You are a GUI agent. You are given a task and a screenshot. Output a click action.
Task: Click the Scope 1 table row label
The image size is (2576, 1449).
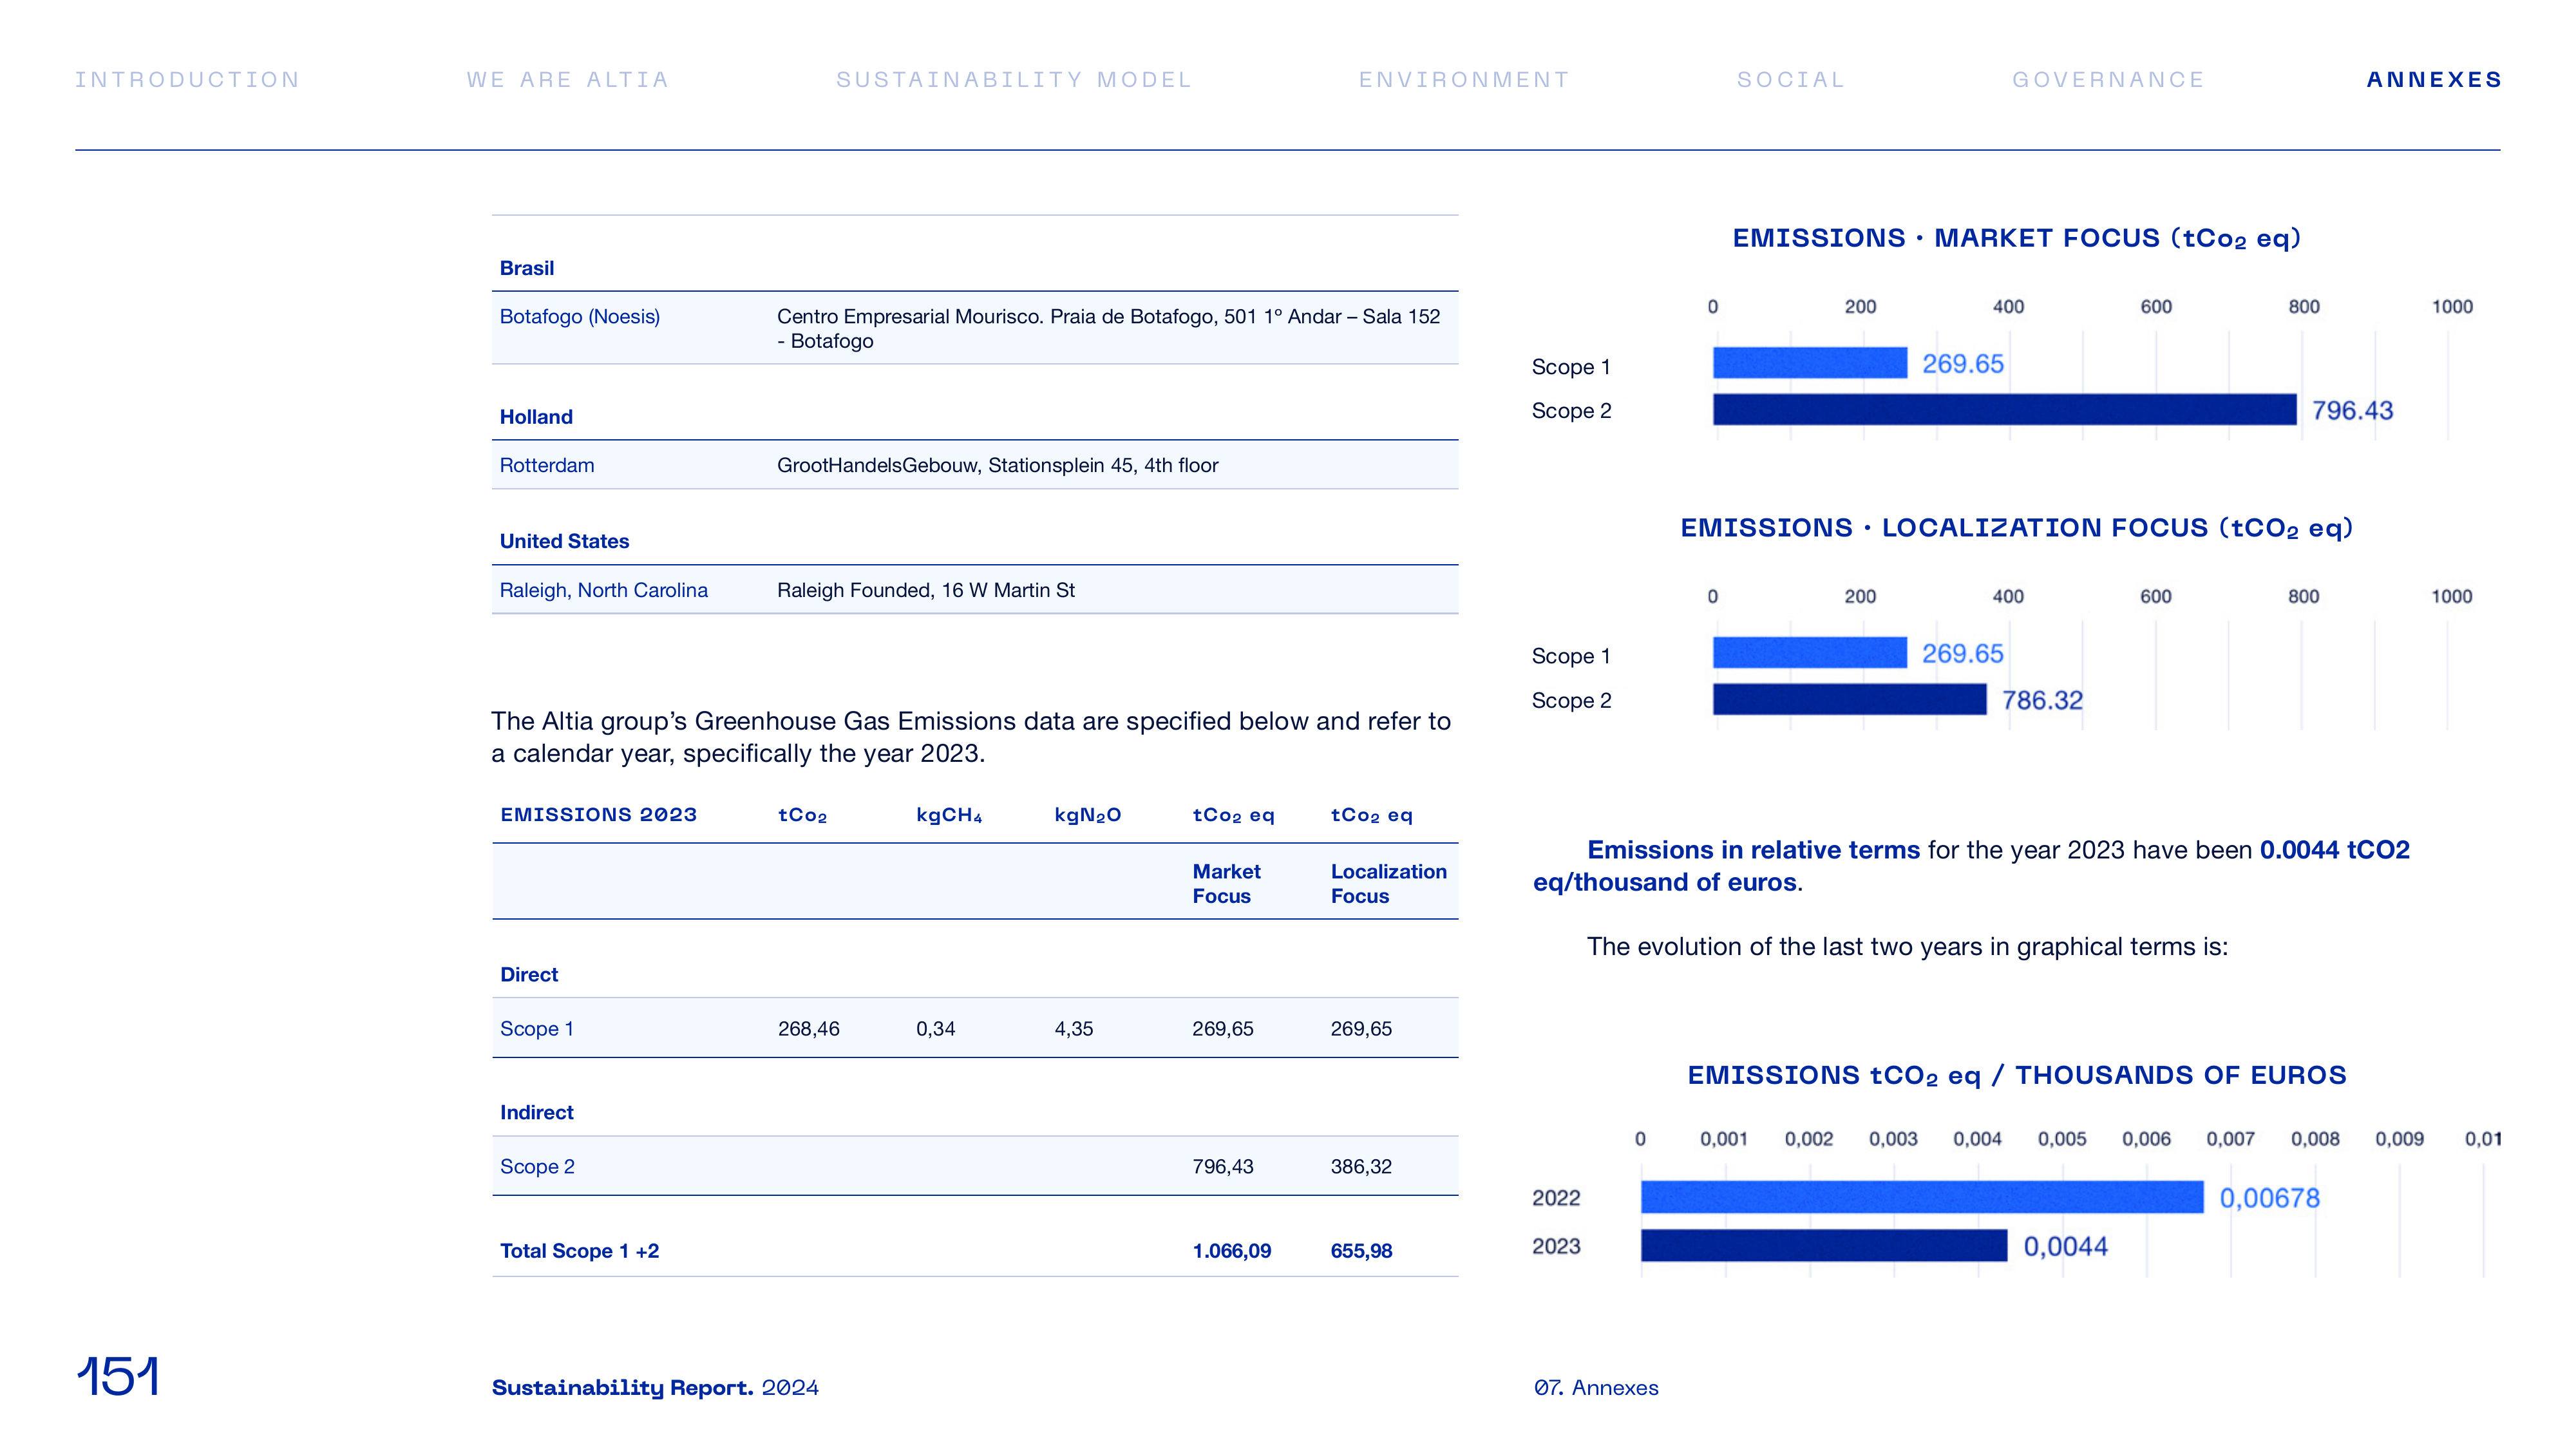(x=537, y=1029)
